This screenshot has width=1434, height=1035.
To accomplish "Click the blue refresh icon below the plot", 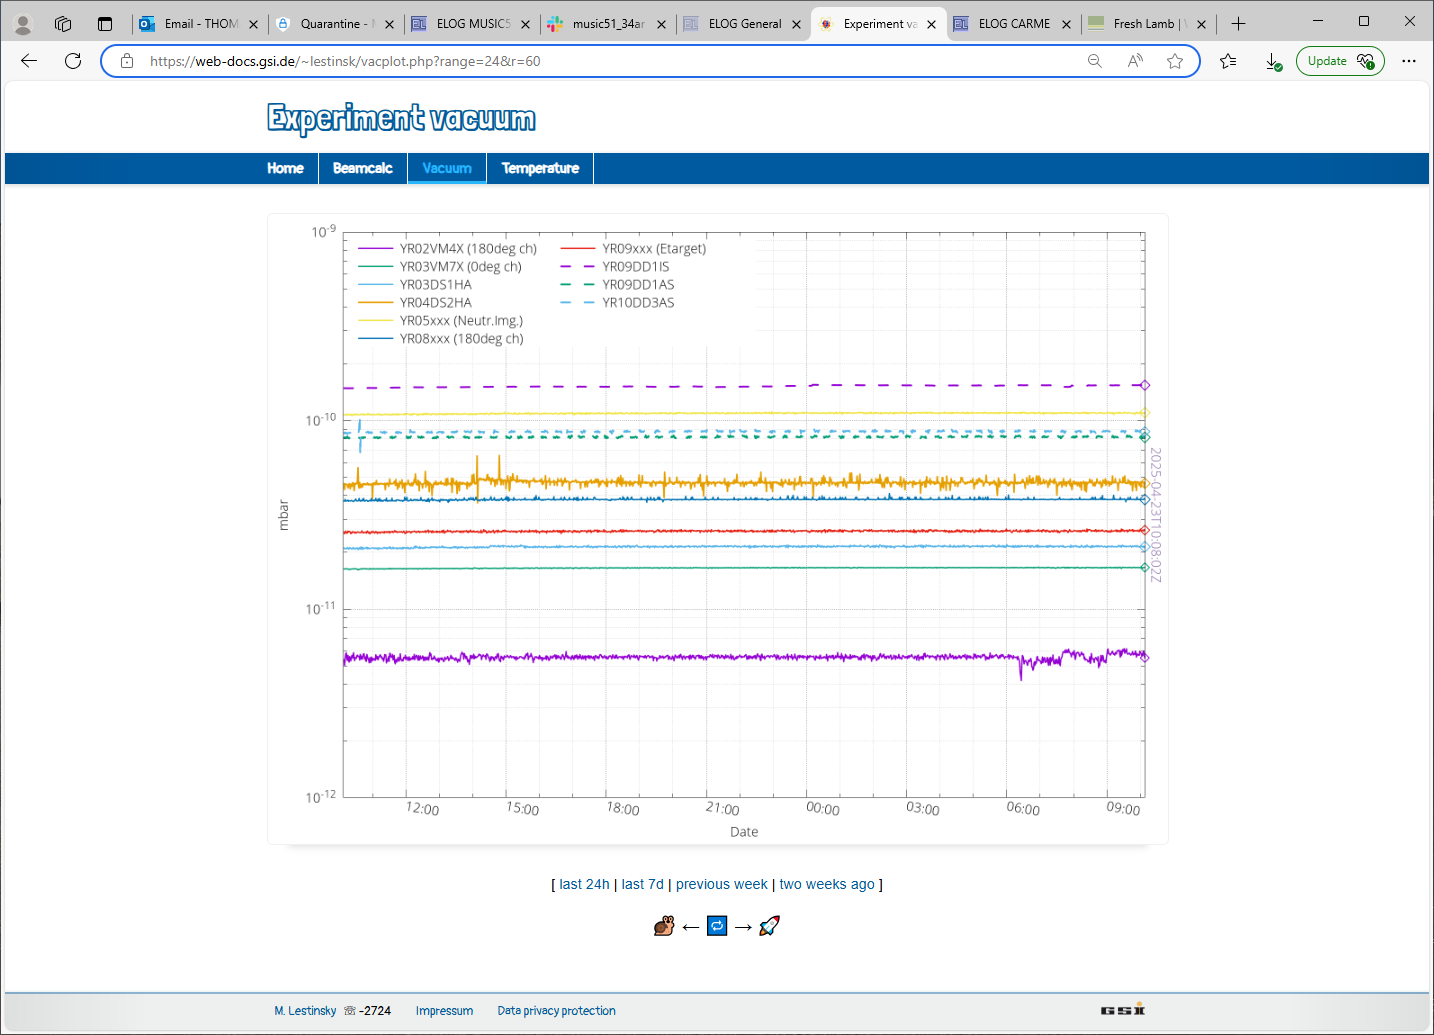I will 717,926.
